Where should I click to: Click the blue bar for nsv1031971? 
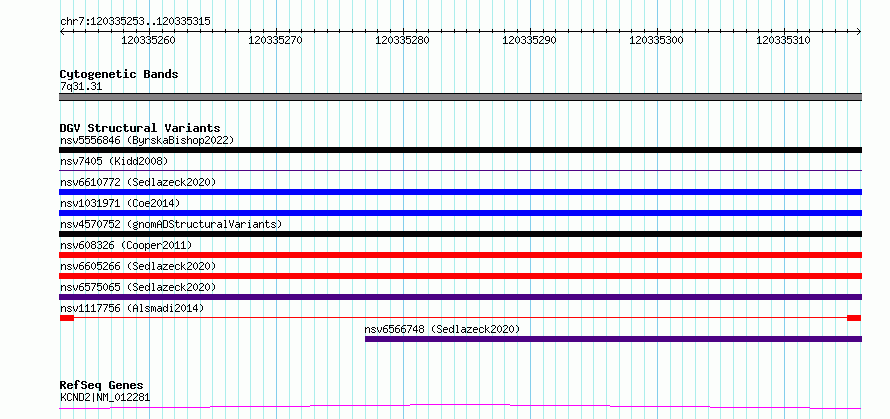click(460, 213)
